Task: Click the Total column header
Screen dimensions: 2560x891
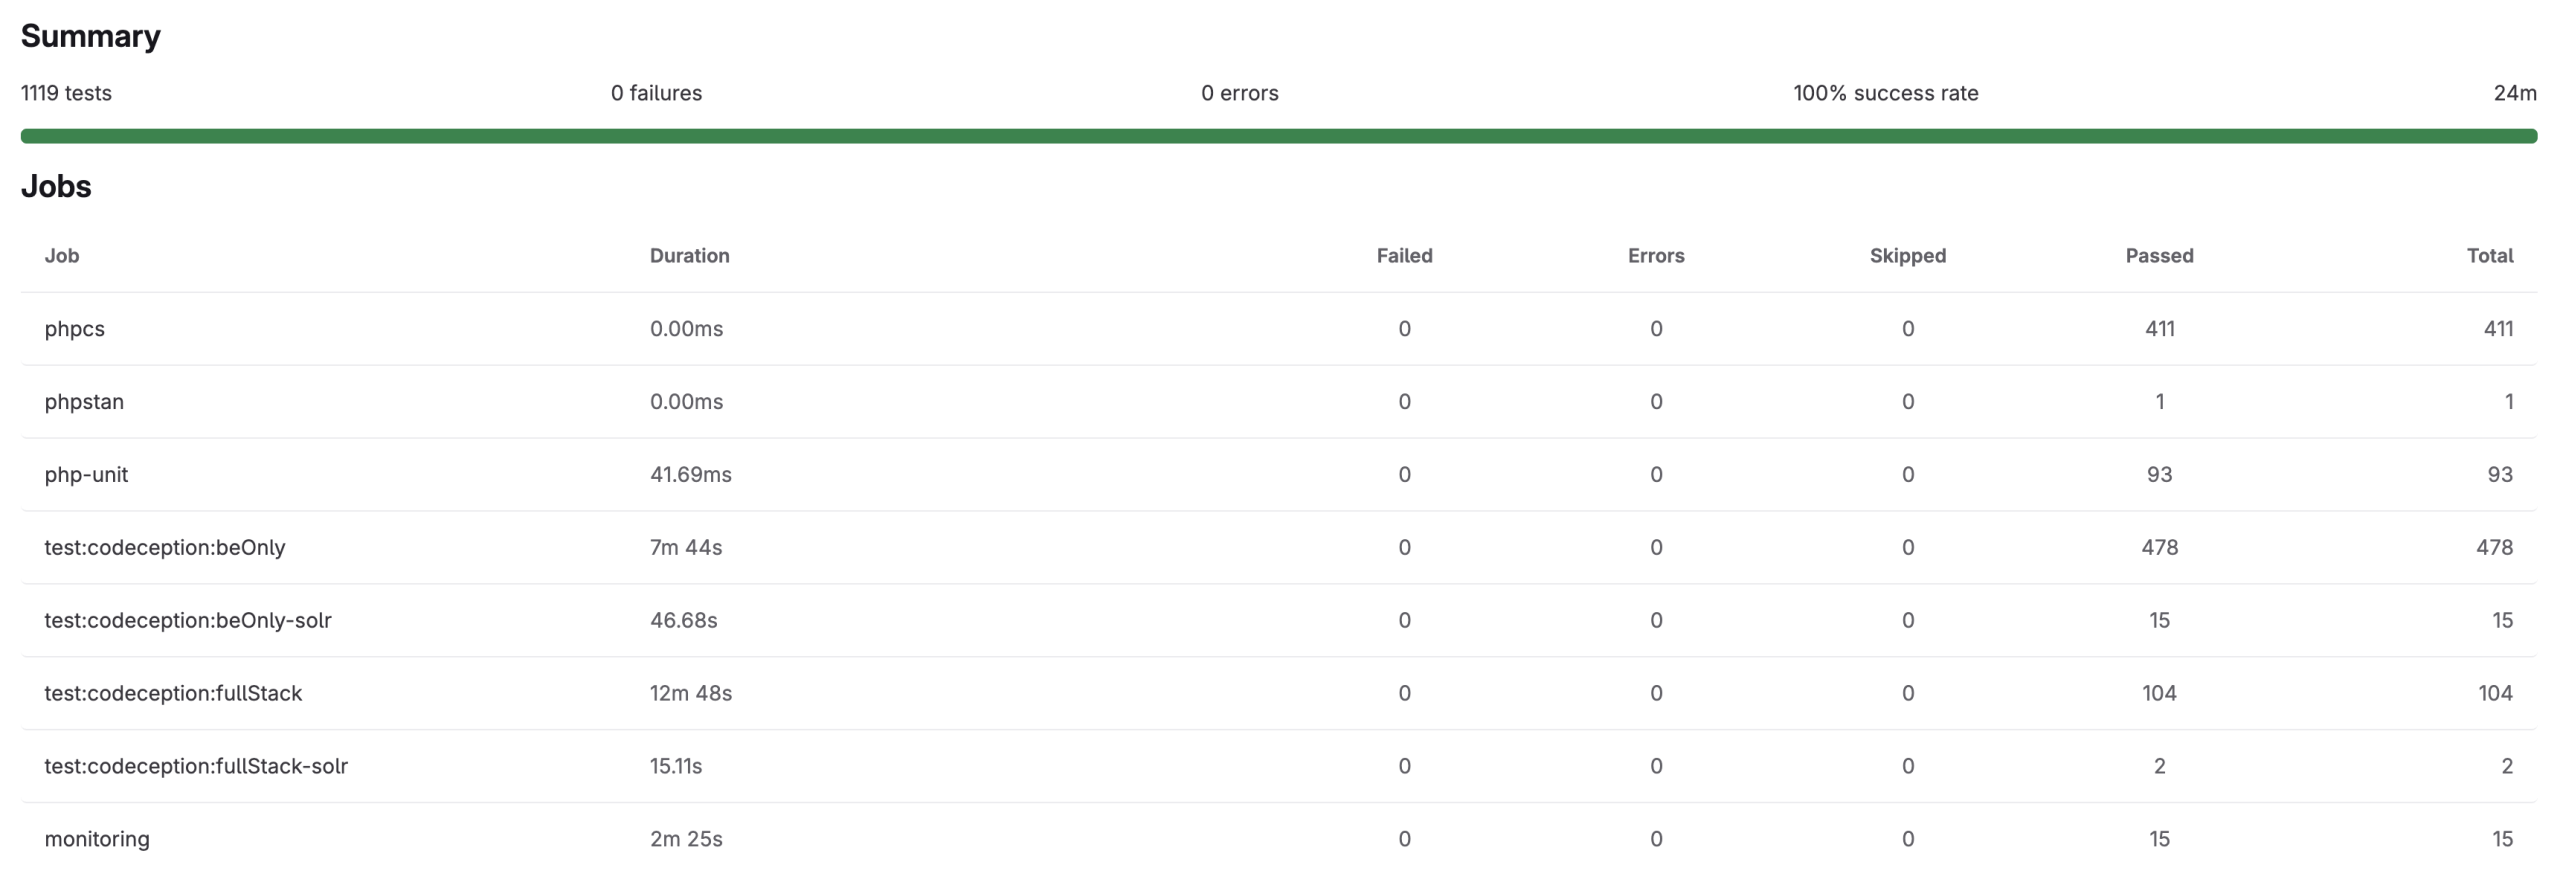Action: pos(2489,256)
